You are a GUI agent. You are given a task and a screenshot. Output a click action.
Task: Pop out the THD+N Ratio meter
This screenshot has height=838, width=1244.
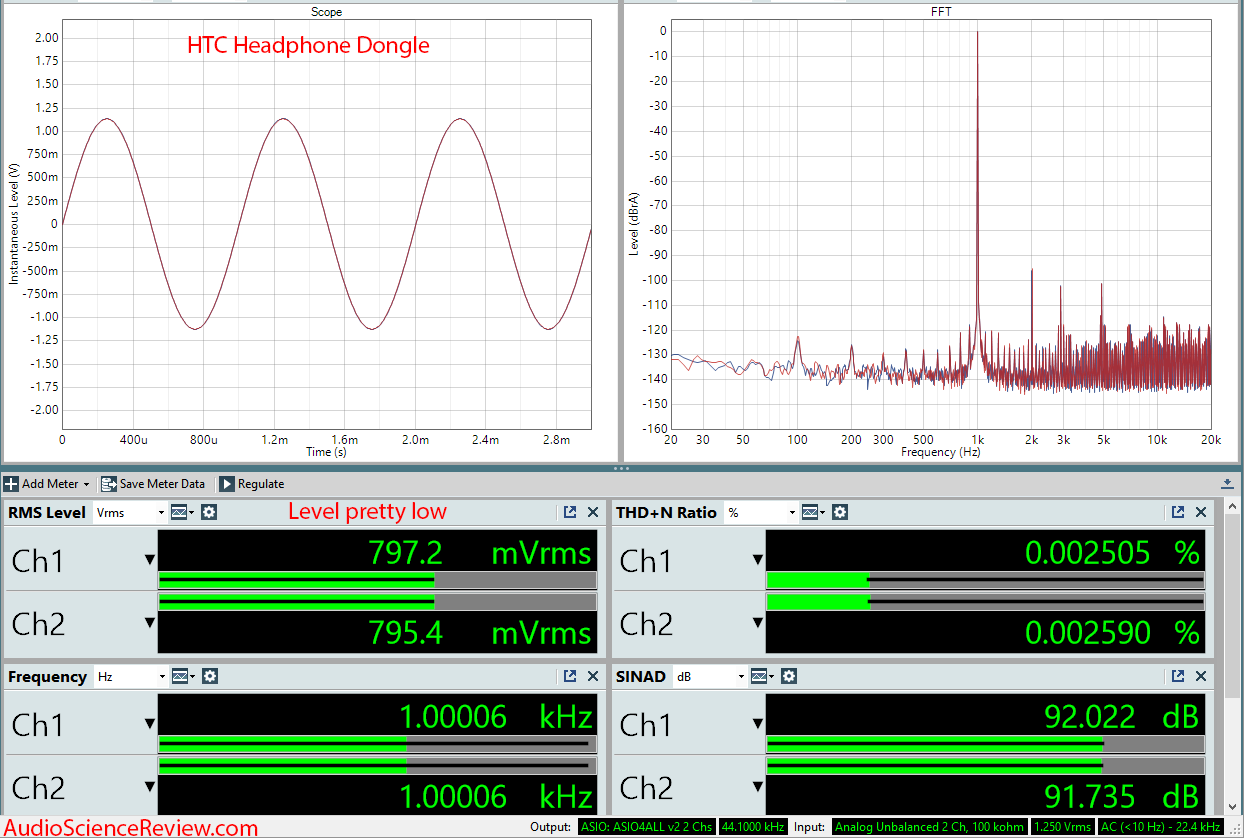pos(1178,512)
